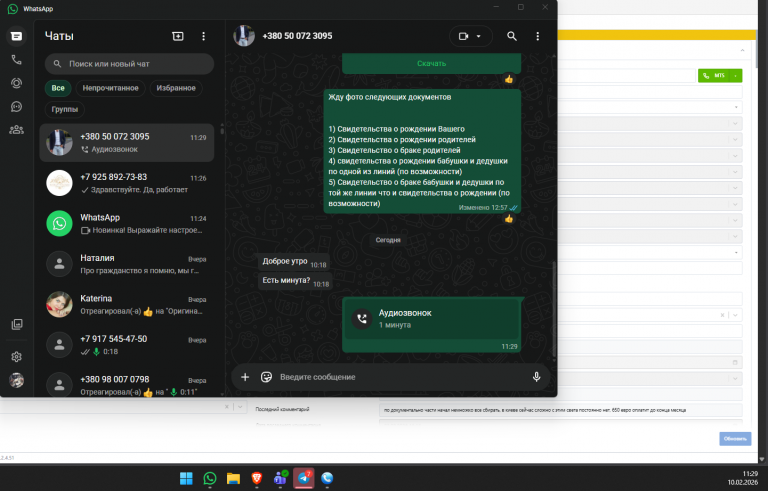Start a video call with the camera icon
The height and width of the screenshot is (491, 768).
click(463, 36)
